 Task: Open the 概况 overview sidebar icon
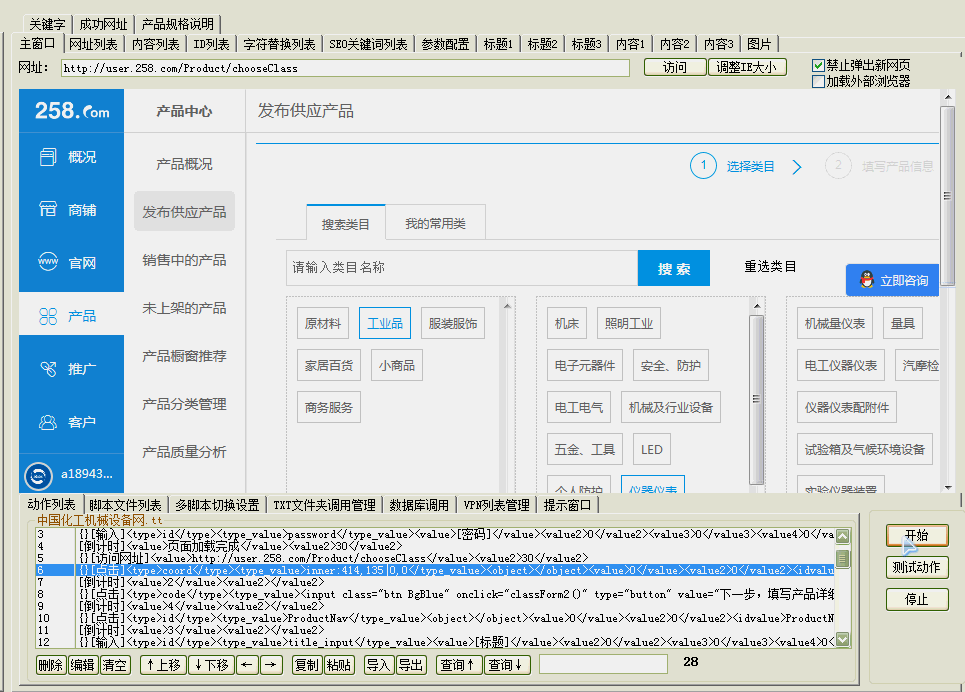(48, 157)
